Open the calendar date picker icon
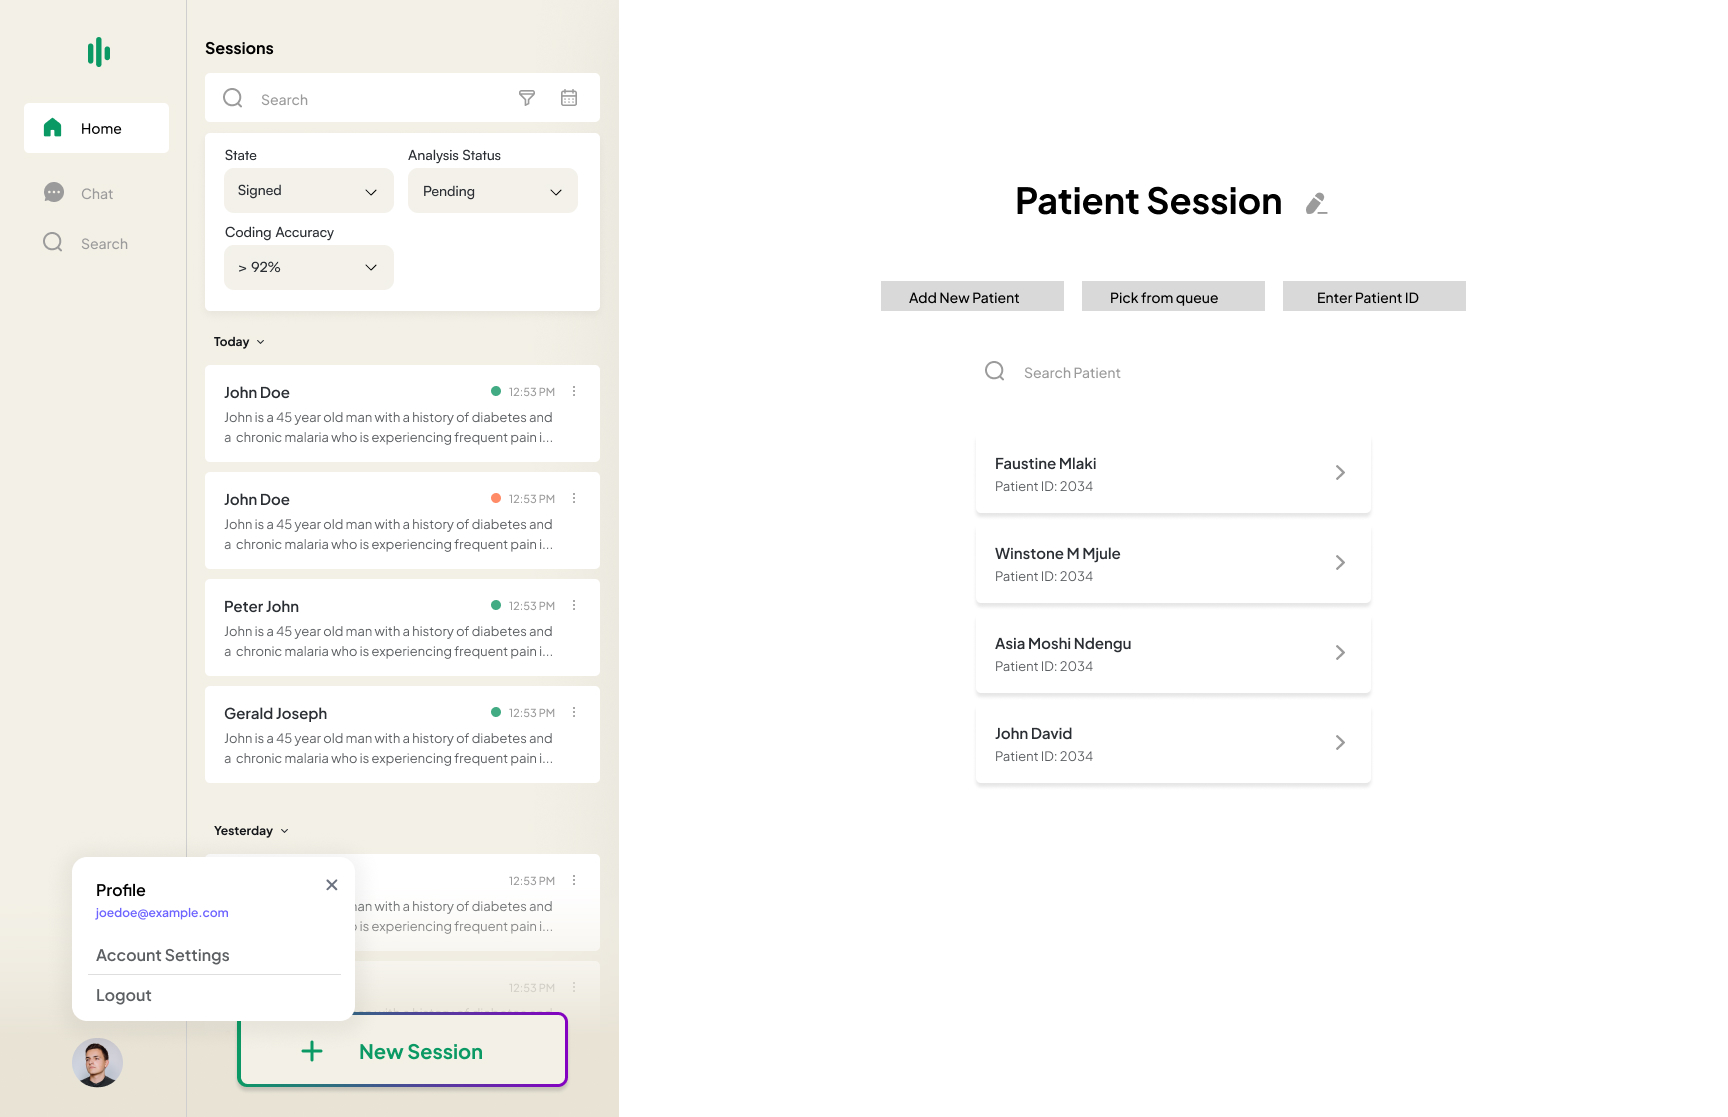This screenshot has height=1117, width=1728. click(x=569, y=98)
